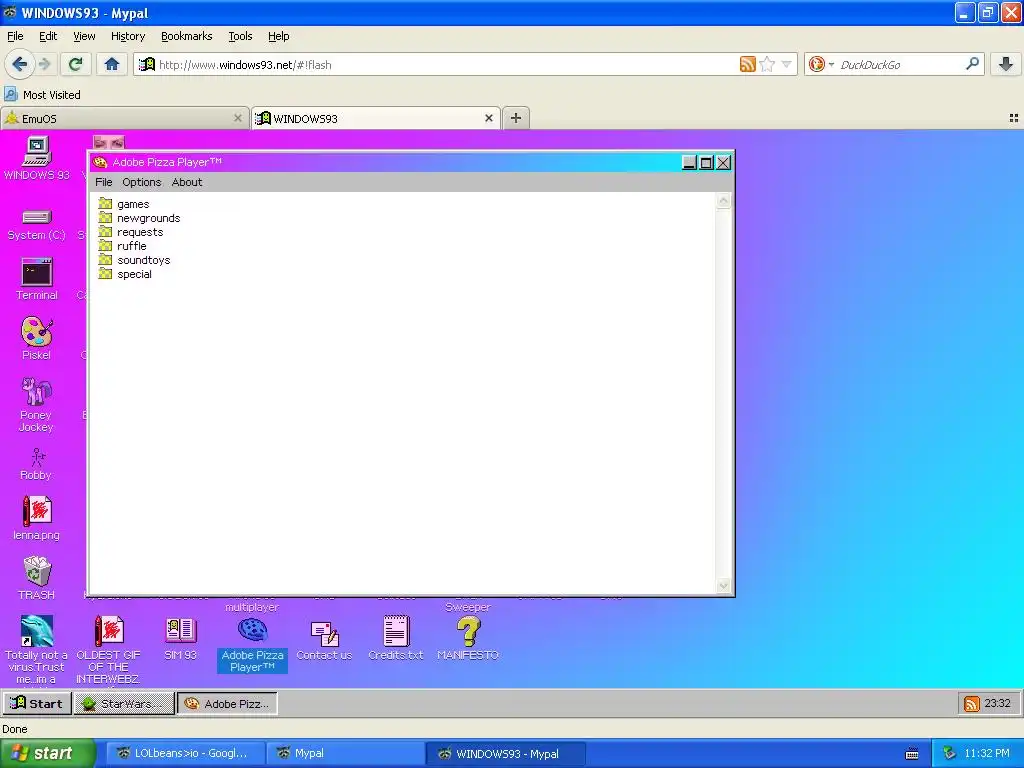Click scroll up arrow in Pizza Player
This screenshot has width=1024, height=768.
pyautogui.click(x=723, y=200)
